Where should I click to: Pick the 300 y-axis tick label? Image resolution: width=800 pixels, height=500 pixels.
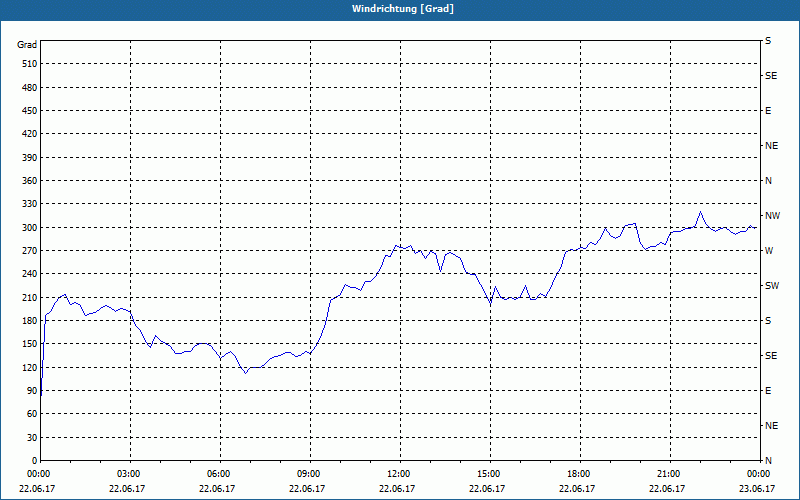[x=30, y=228]
